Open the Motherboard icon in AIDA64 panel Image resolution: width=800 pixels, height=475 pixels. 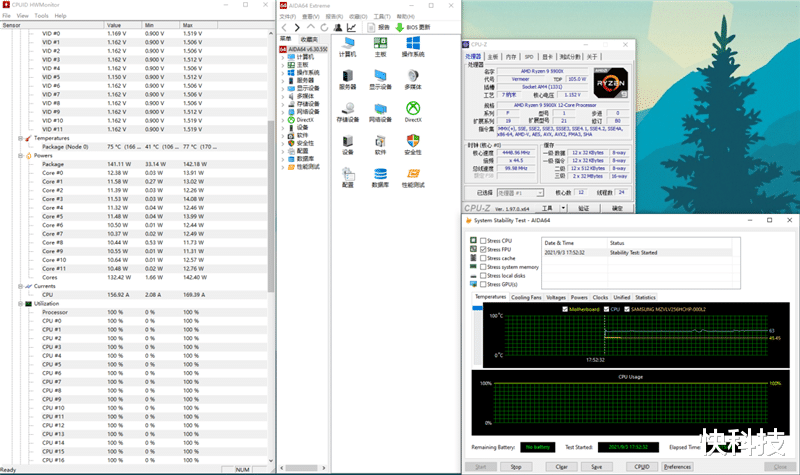click(380, 43)
